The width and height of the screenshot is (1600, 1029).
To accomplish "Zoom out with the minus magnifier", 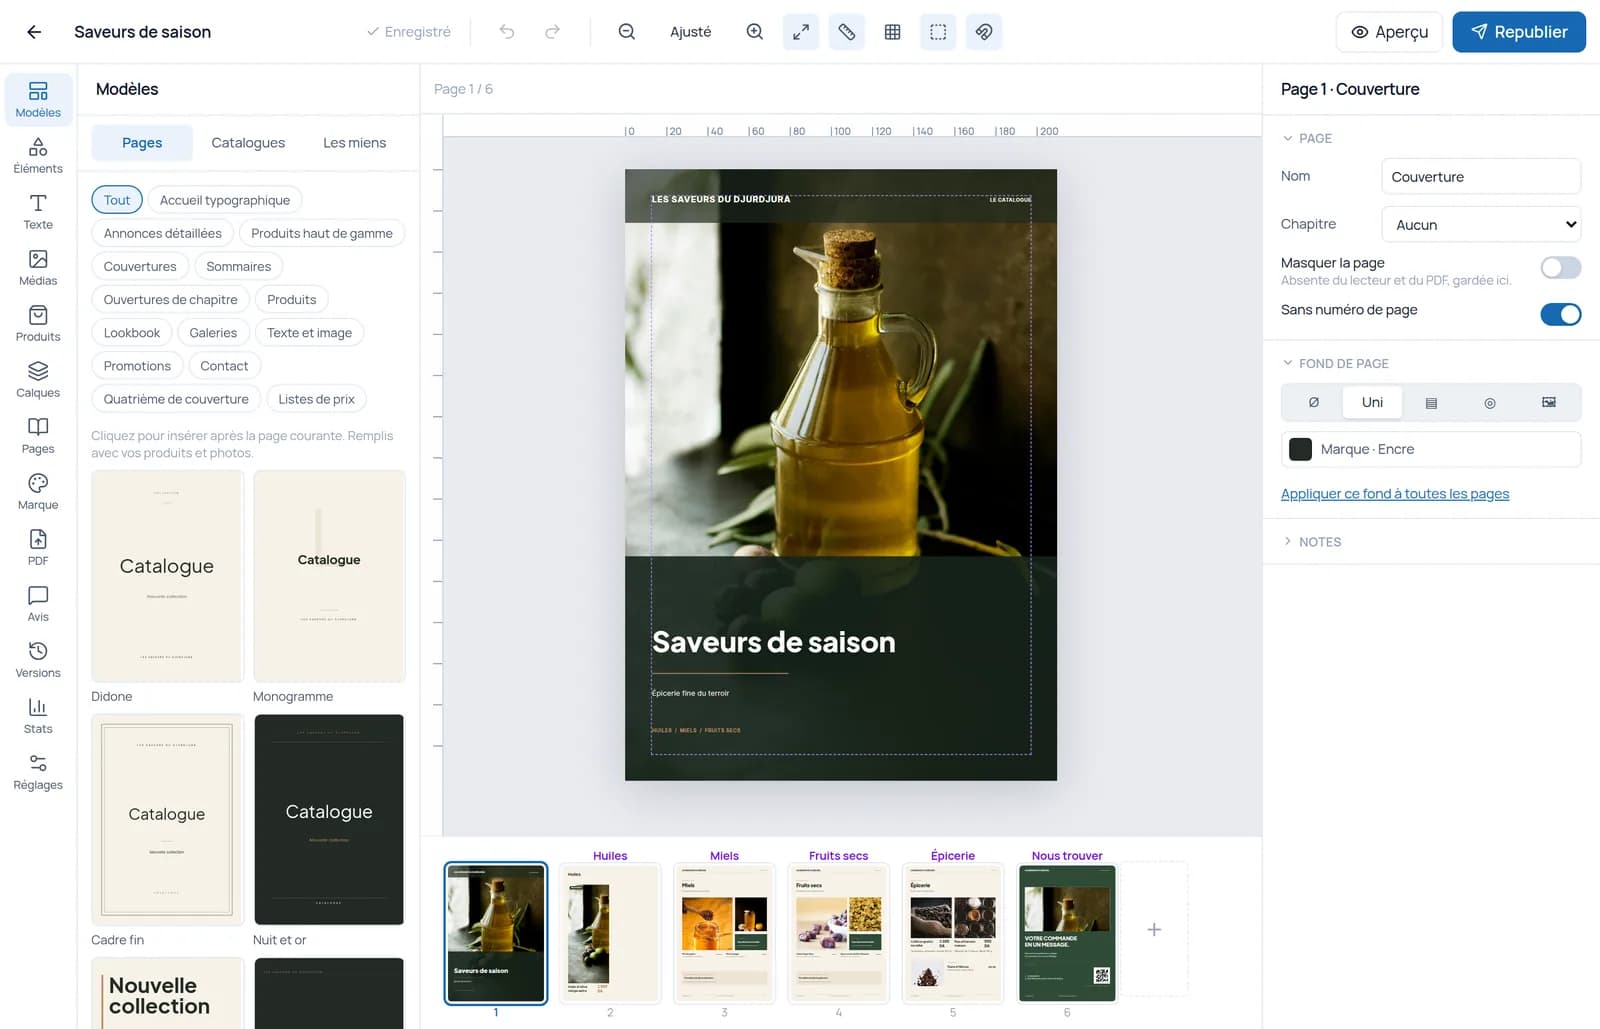I will click(x=627, y=32).
